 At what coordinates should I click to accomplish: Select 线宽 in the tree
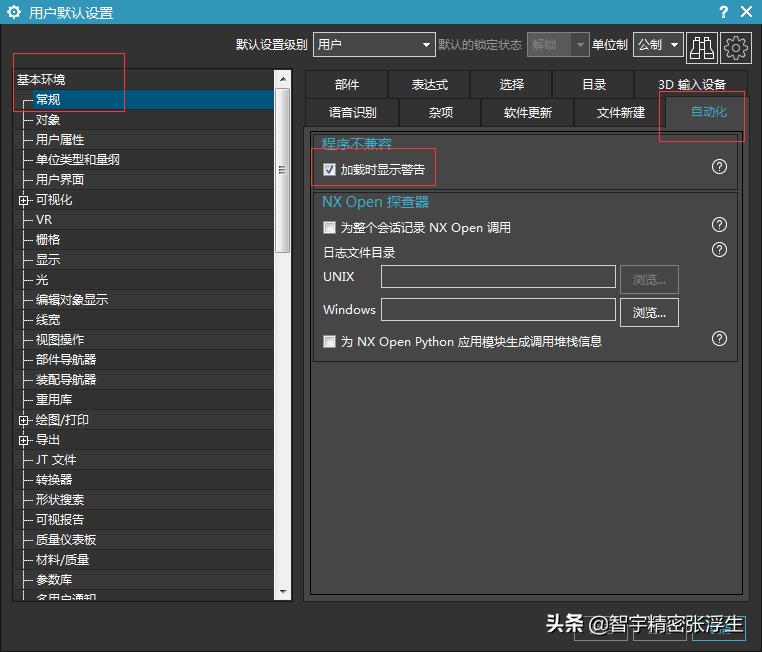[48, 320]
